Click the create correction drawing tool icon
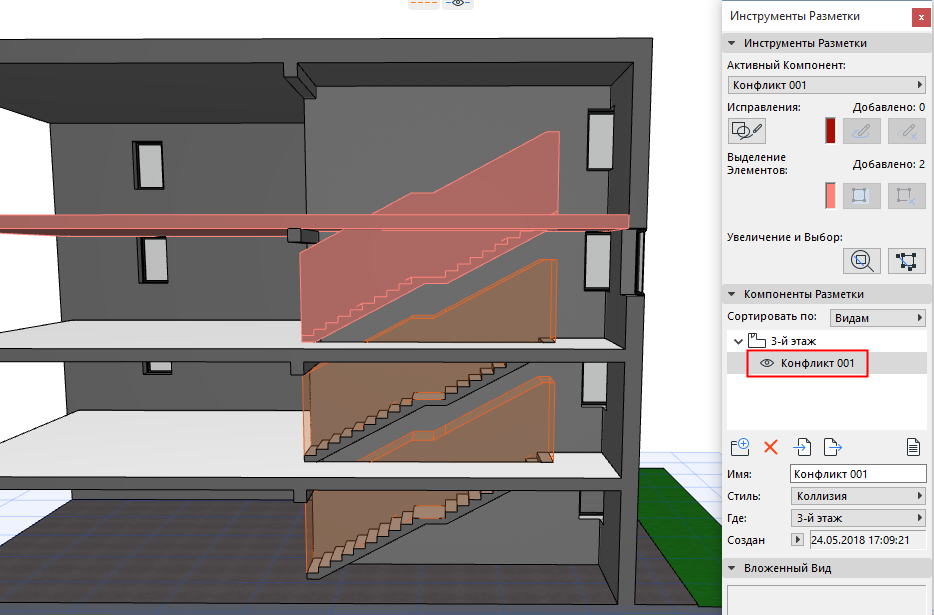Screen dimensions: 934x615 tap(747, 130)
